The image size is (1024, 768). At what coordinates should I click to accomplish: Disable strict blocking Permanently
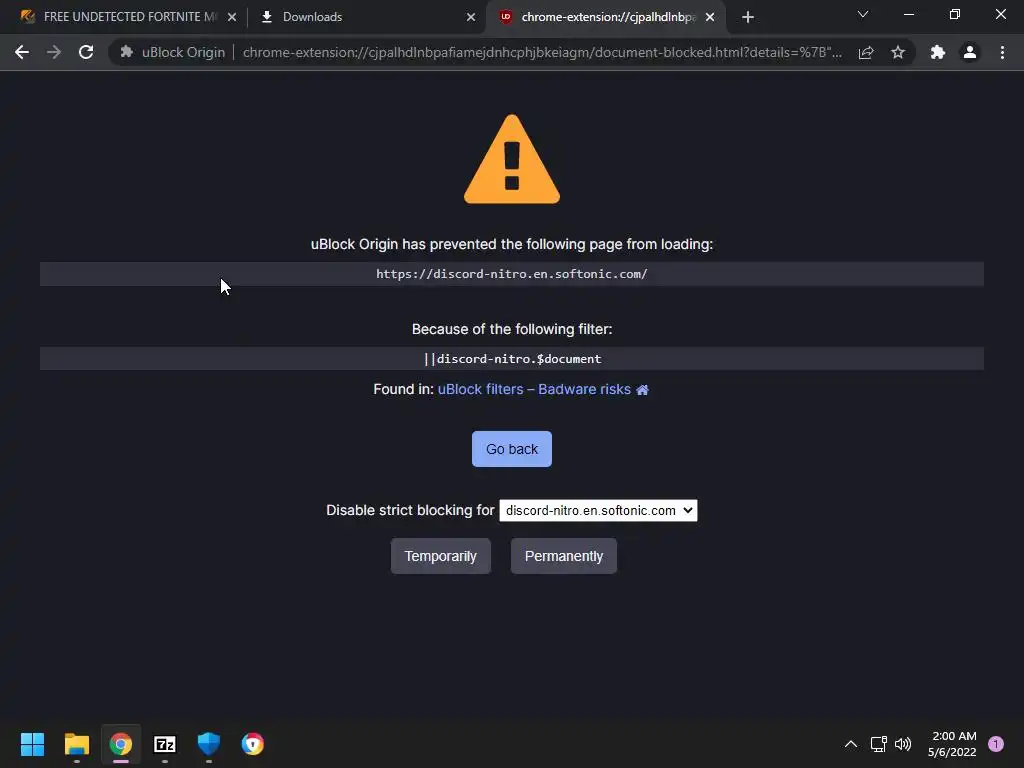click(564, 556)
